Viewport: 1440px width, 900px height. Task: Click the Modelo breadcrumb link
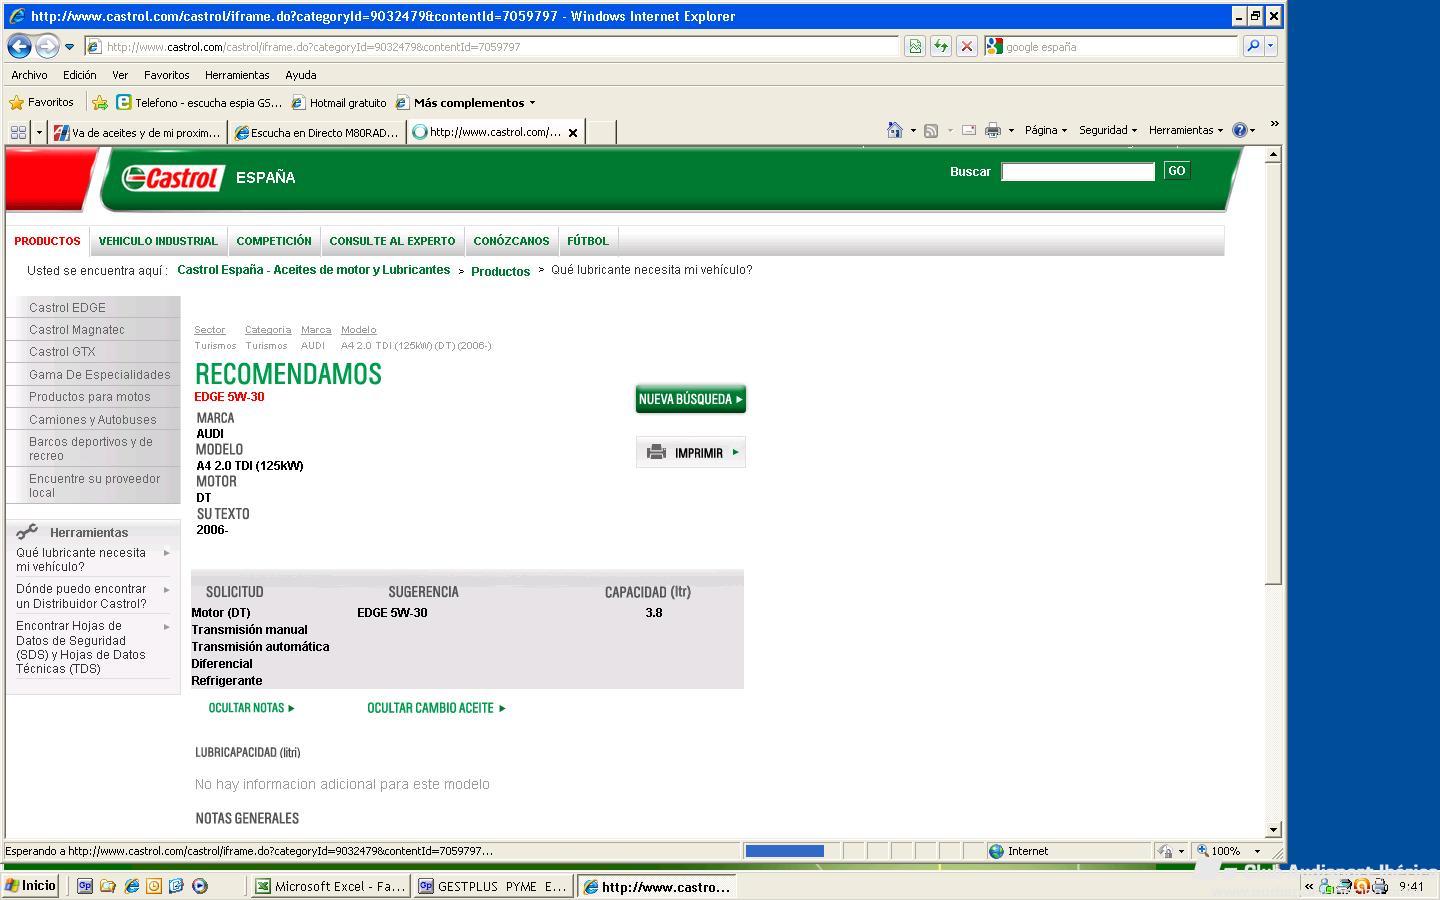pyautogui.click(x=359, y=329)
